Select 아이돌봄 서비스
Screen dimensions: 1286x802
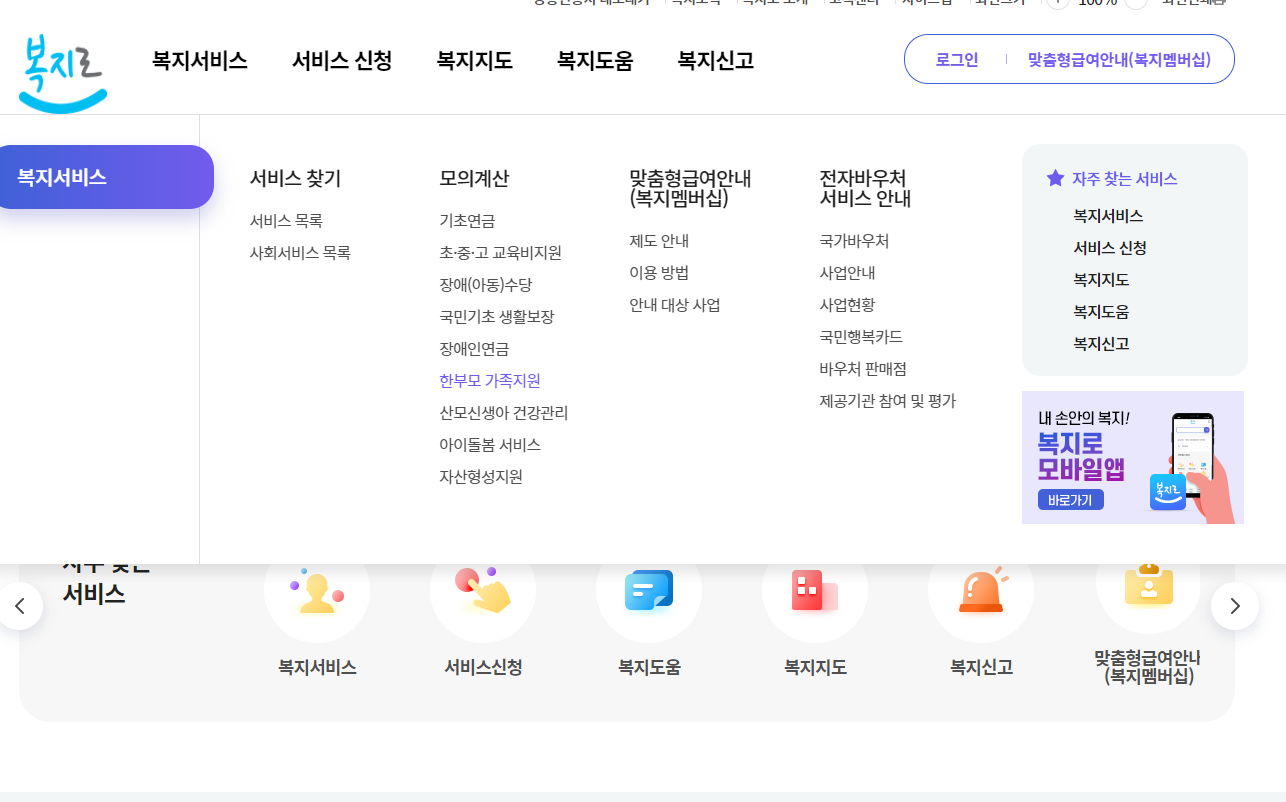[x=490, y=444]
